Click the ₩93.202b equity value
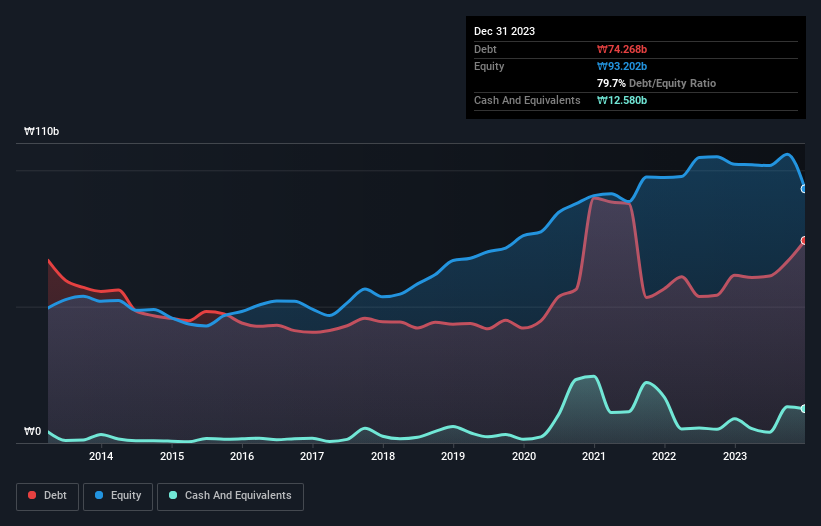The width and height of the screenshot is (821, 526). (x=622, y=66)
